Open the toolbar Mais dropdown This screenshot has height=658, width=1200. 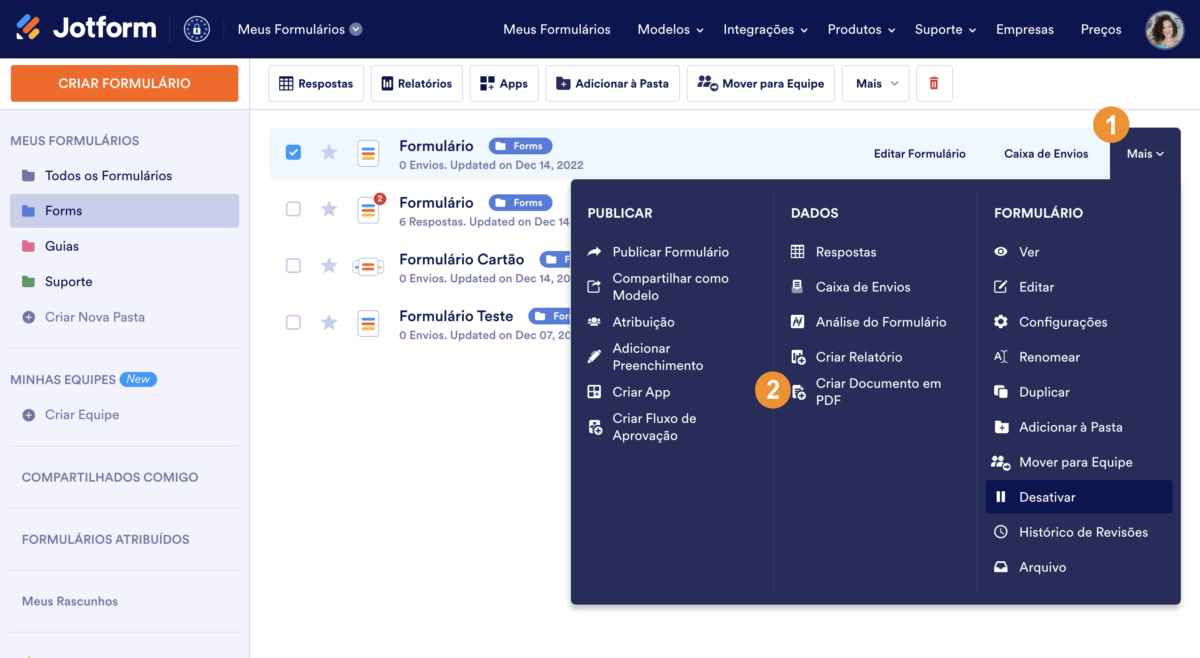876,84
